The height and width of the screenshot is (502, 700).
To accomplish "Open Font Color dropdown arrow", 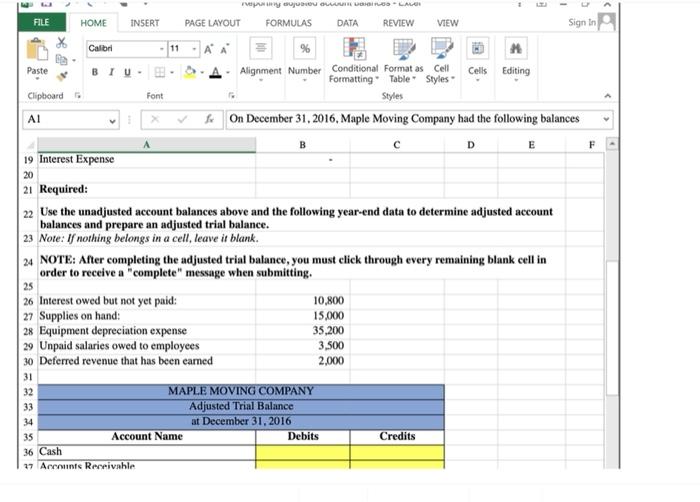I will 228,72.
